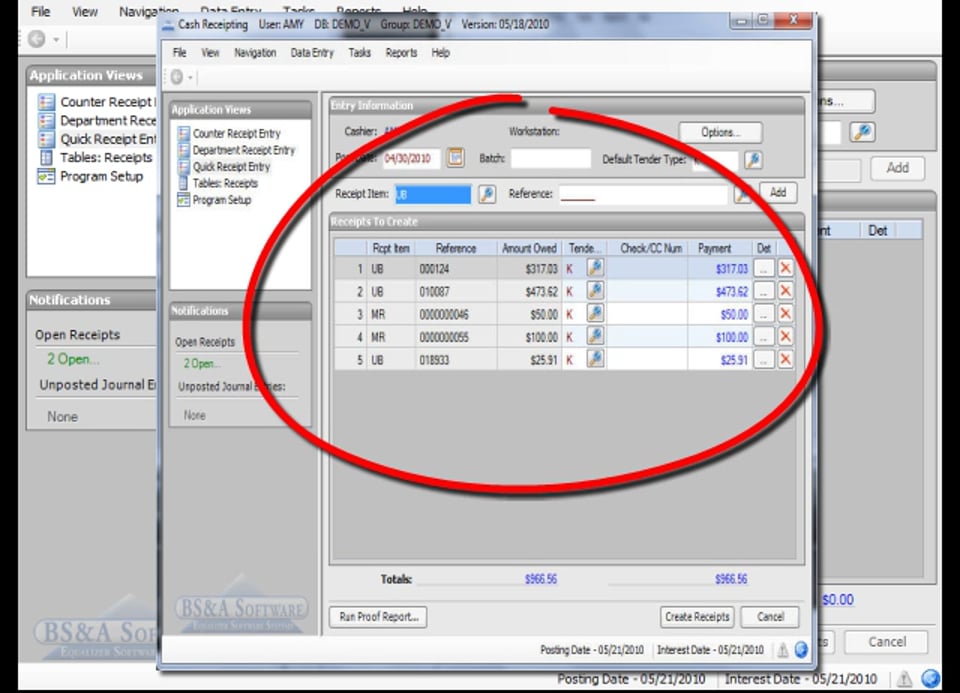Screen dimensions: 960x693
Task: Open Tables: Receipts in front window
Action: pos(225,183)
